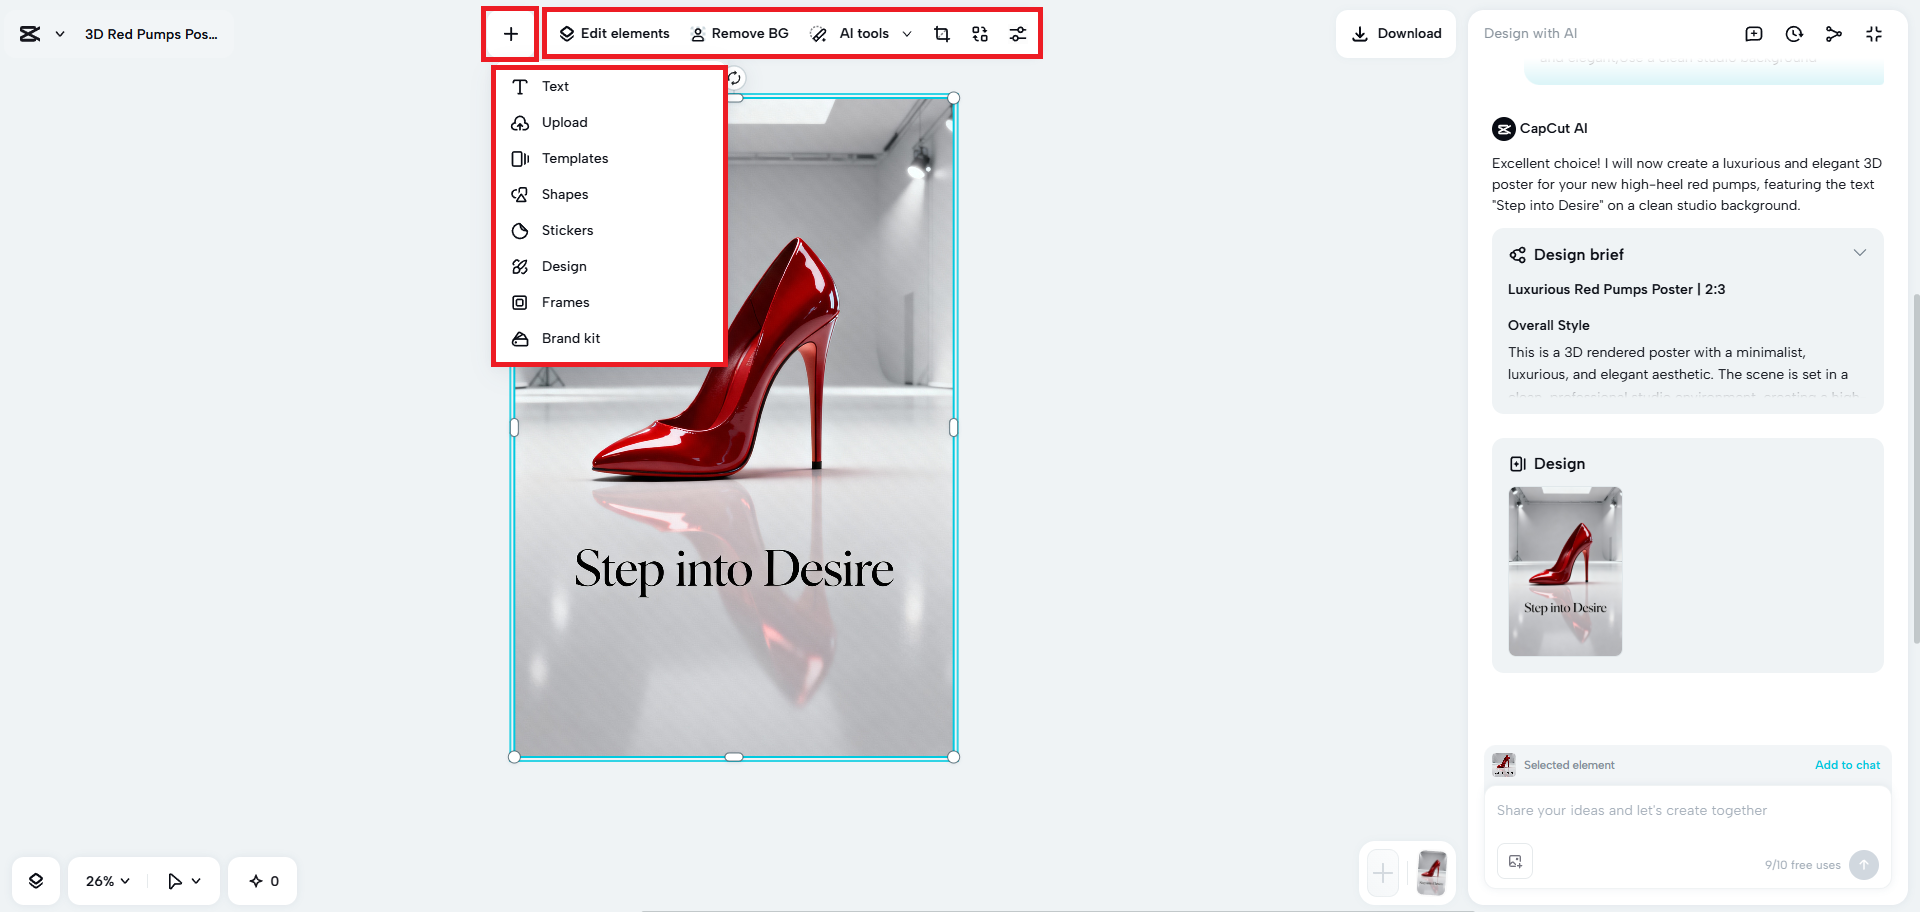
Task: Collapse the Design brief section
Action: click(x=1859, y=252)
